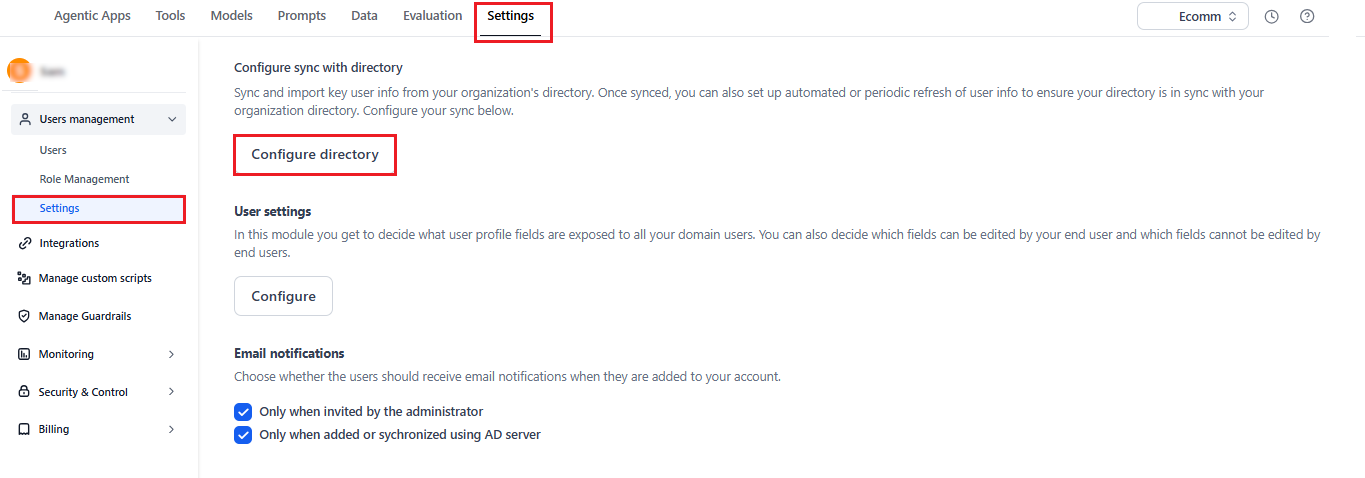
Task: Switch to the Agentic Apps tab
Action: point(92,16)
